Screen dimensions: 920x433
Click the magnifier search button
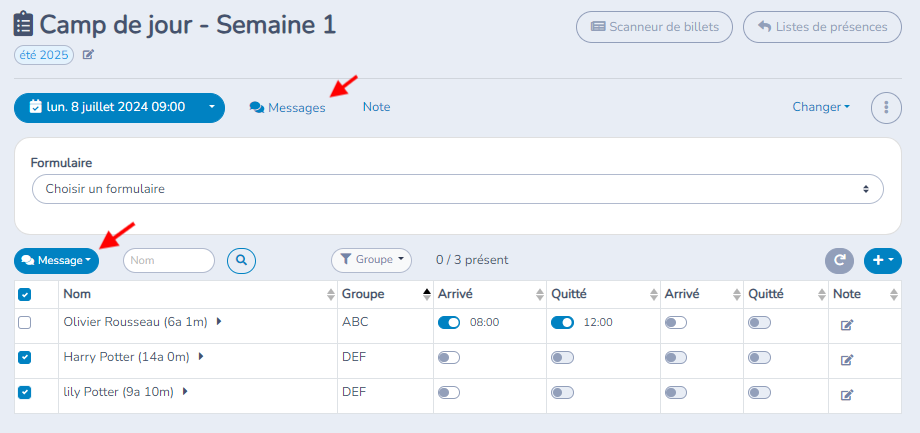(x=242, y=259)
